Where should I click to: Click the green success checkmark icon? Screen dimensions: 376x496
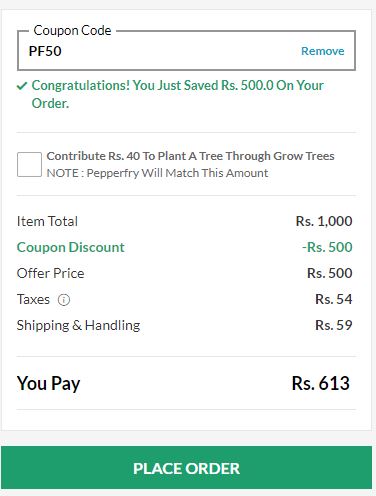[22, 86]
